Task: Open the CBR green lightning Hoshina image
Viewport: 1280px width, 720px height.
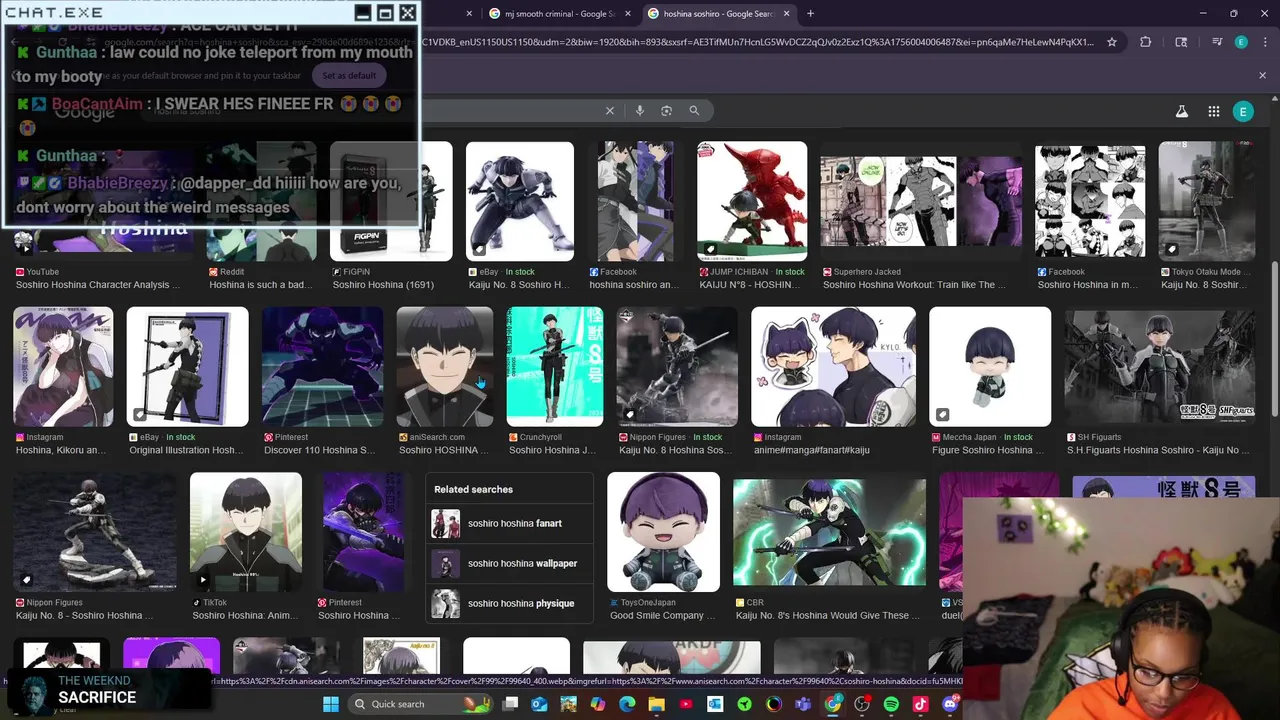Action: [x=830, y=532]
